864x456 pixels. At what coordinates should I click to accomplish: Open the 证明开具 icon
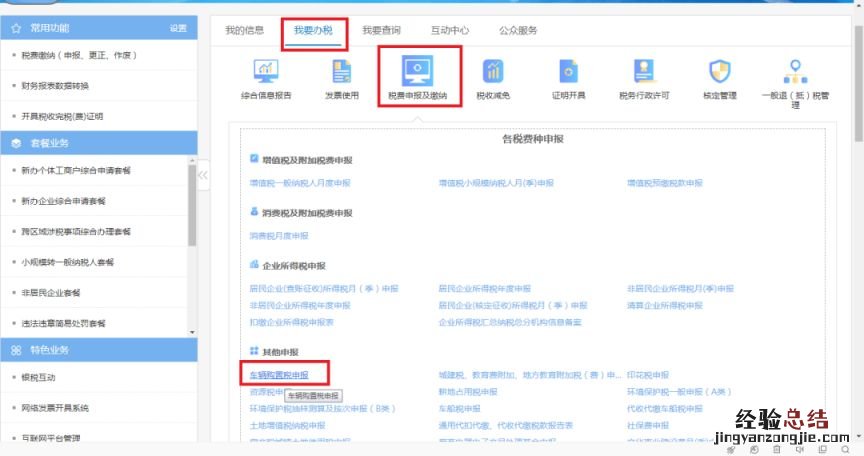tap(569, 72)
